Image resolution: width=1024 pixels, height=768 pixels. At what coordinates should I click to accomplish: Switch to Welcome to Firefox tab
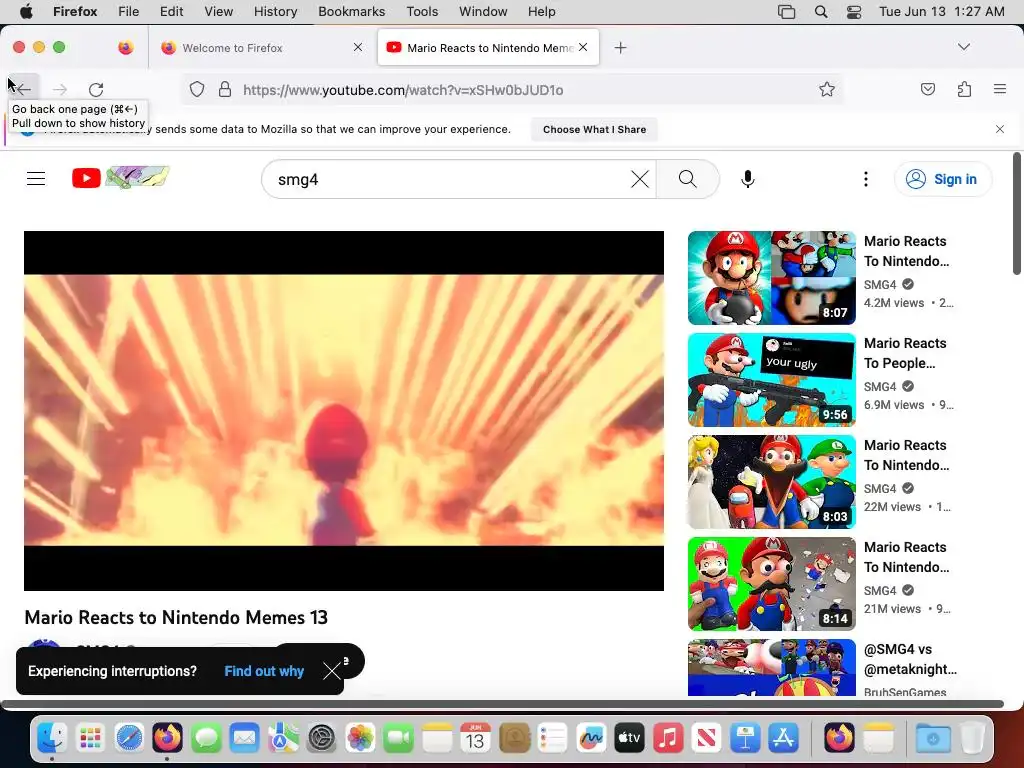pos(263,48)
